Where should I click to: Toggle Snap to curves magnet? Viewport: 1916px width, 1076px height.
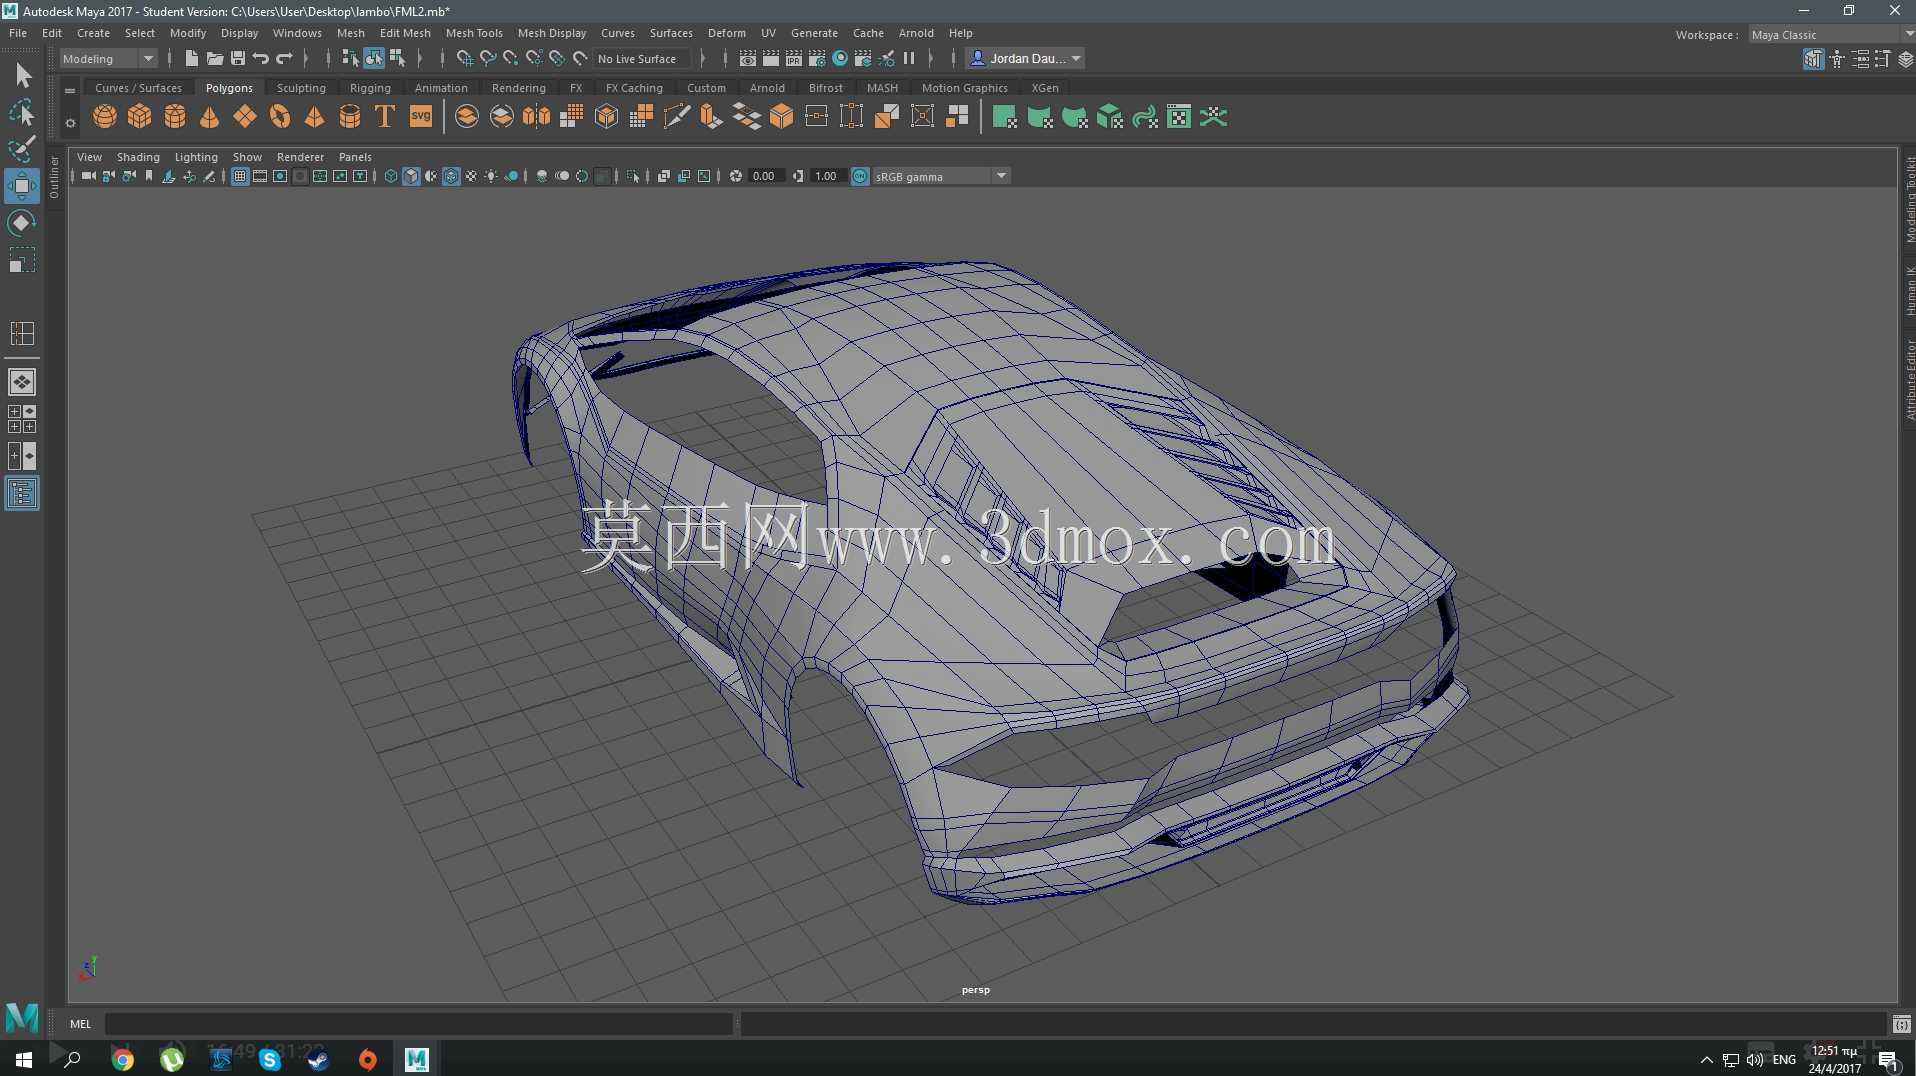[487, 58]
